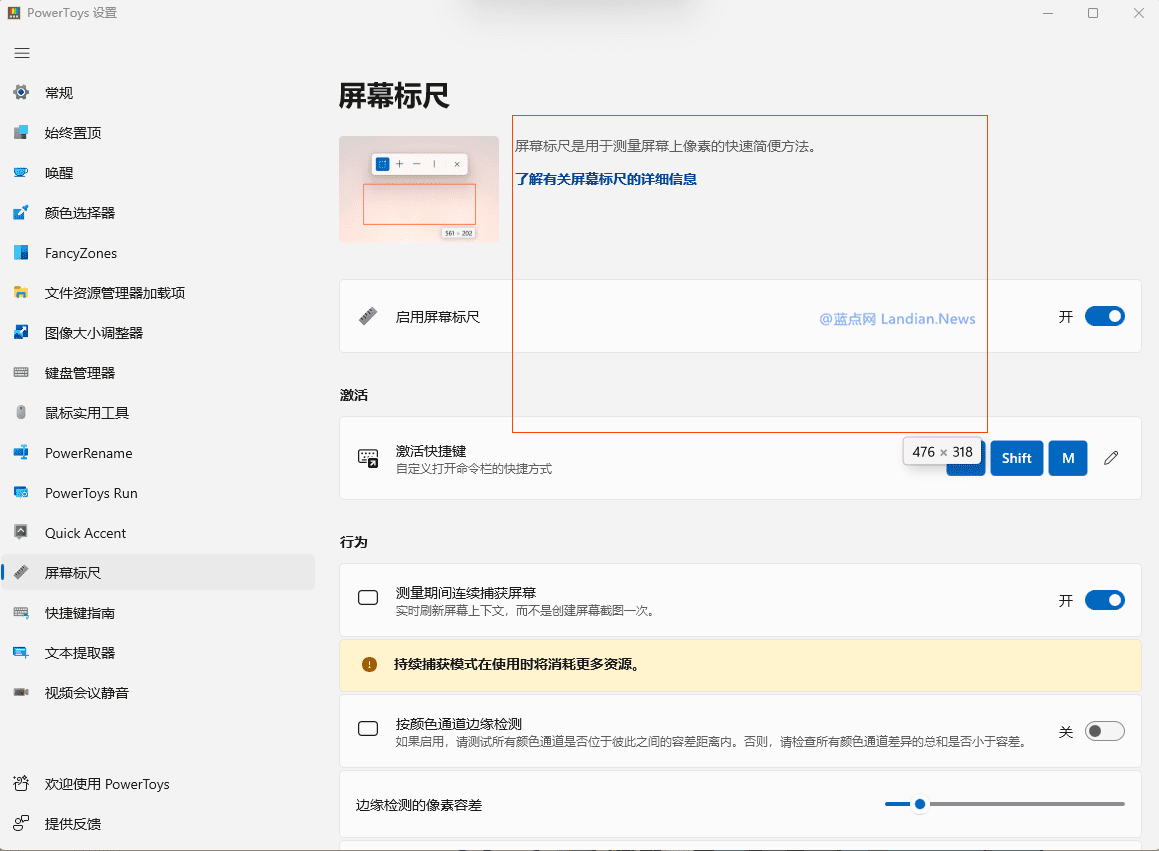Image resolution: width=1159 pixels, height=851 pixels.
Task: Click the 屏幕标尺 preview thumbnail image
Action: (418, 189)
